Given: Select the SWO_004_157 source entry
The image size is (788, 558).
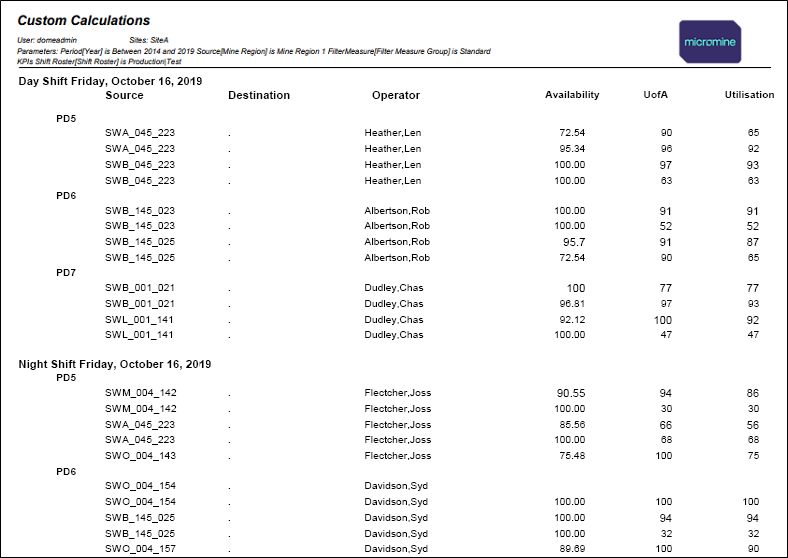Looking at the screenshot, I should 140,549.
